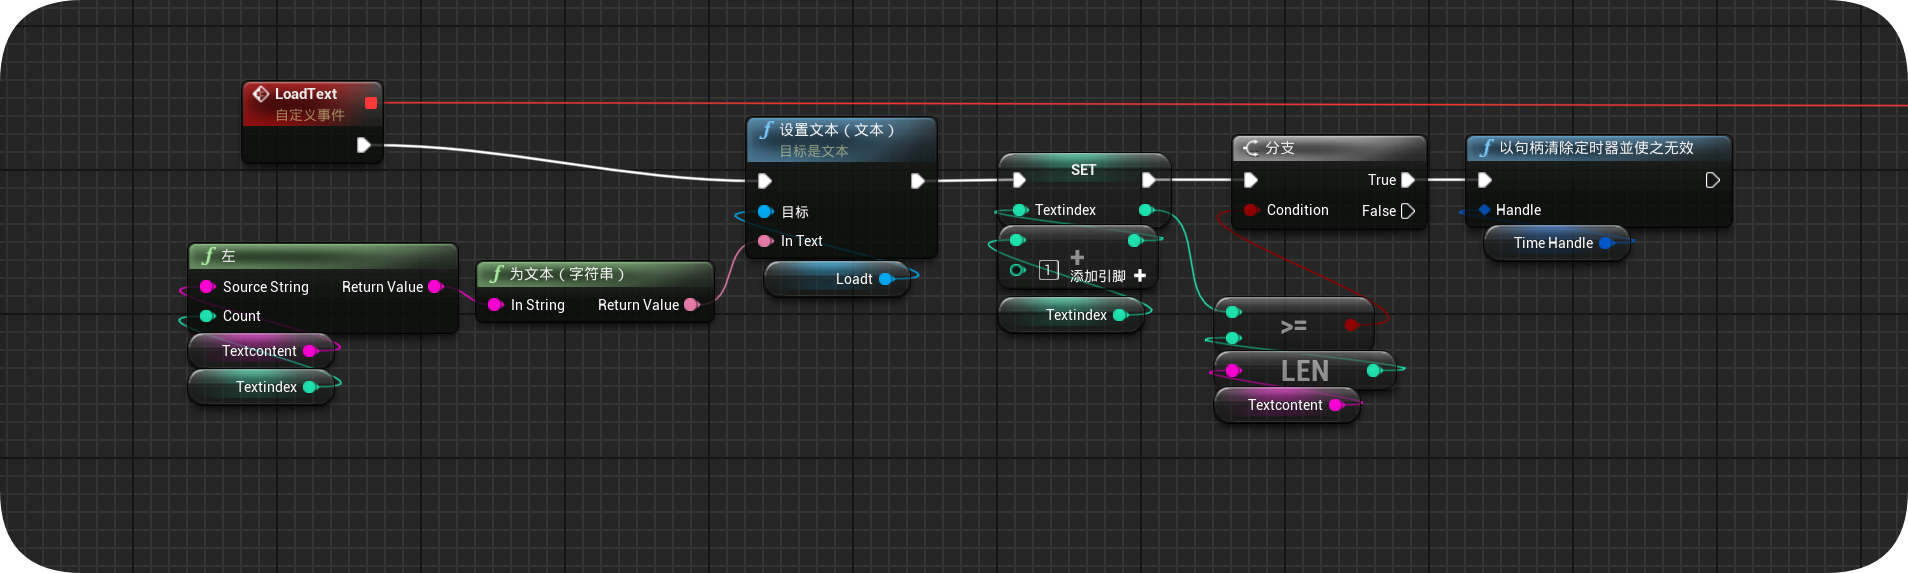Select the 设置文本（文本）function node title

pyautogui.click(x=837, y=130)
